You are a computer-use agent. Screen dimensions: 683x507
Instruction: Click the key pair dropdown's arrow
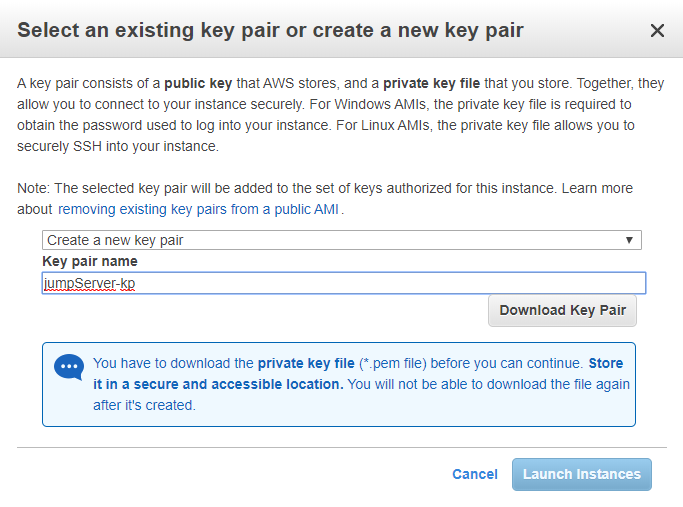point(629,240)
